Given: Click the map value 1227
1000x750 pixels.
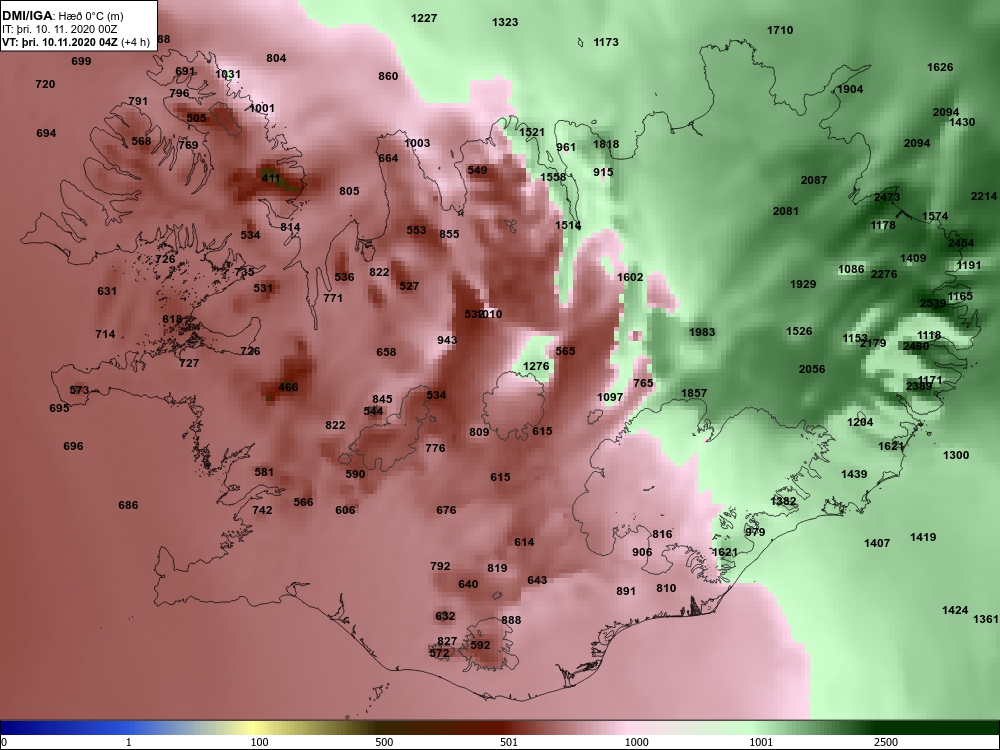Looking at the screenshot, I should [424, 18].
